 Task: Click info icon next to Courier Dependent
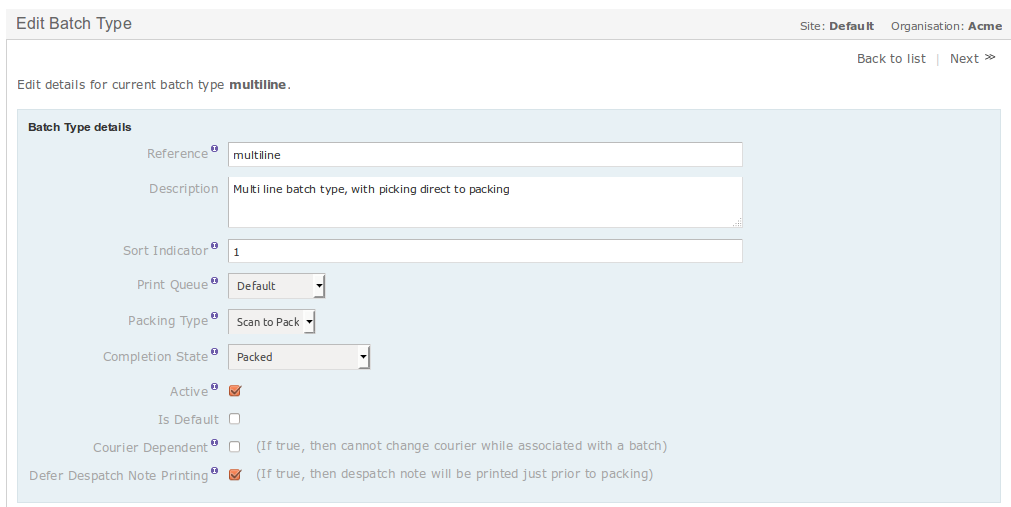[x=215, y=443]
